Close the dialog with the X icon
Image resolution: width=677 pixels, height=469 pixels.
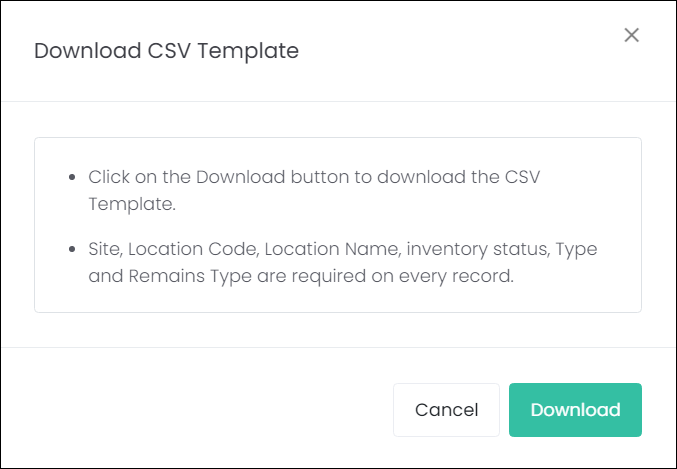(631, 35)
